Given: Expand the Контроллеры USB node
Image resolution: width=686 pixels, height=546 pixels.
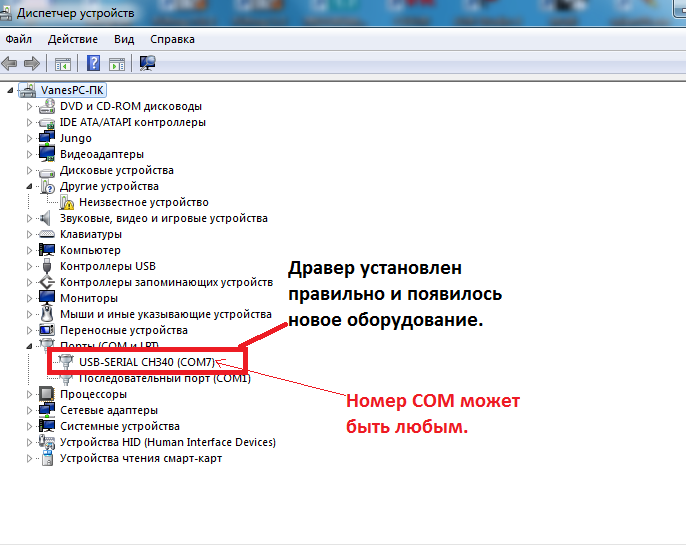Looking at the screenshot, I should (29, 266).
